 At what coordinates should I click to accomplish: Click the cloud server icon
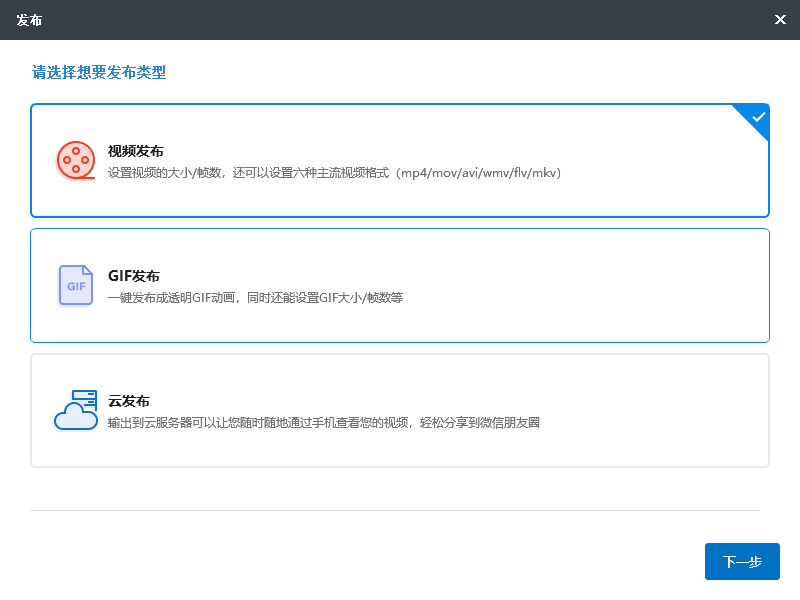tap(76, 410)
